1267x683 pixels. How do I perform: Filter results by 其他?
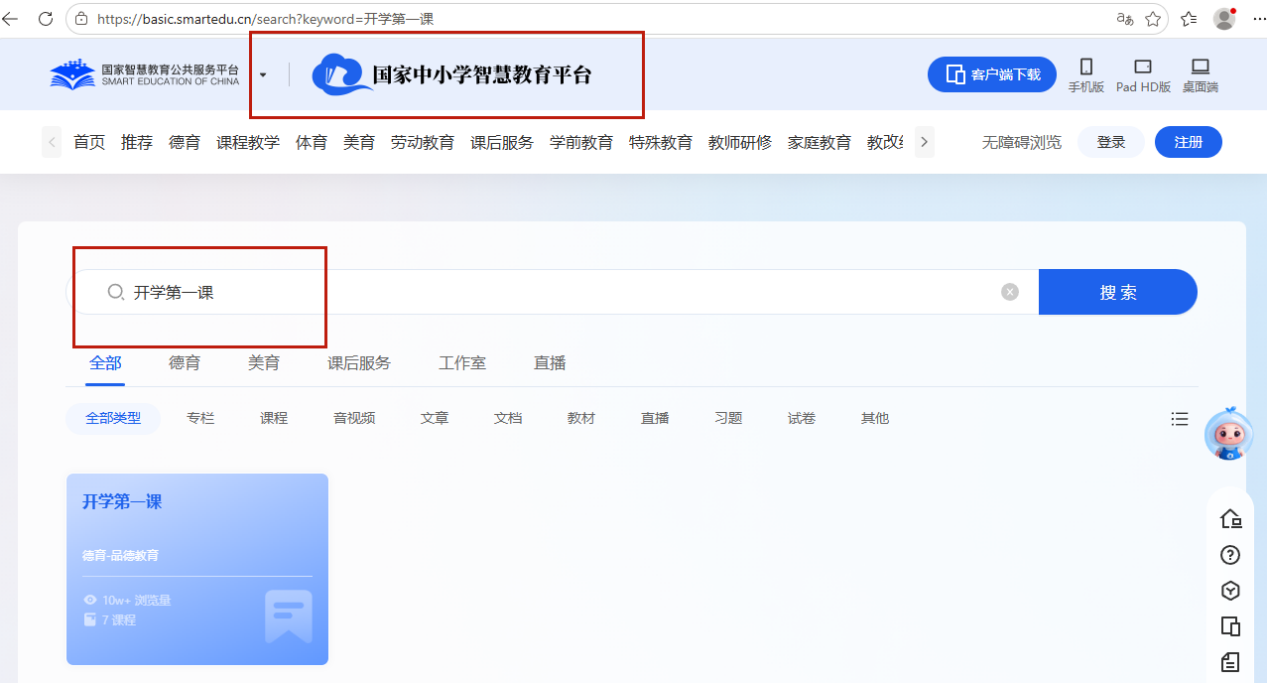click(x=875, y=418)
